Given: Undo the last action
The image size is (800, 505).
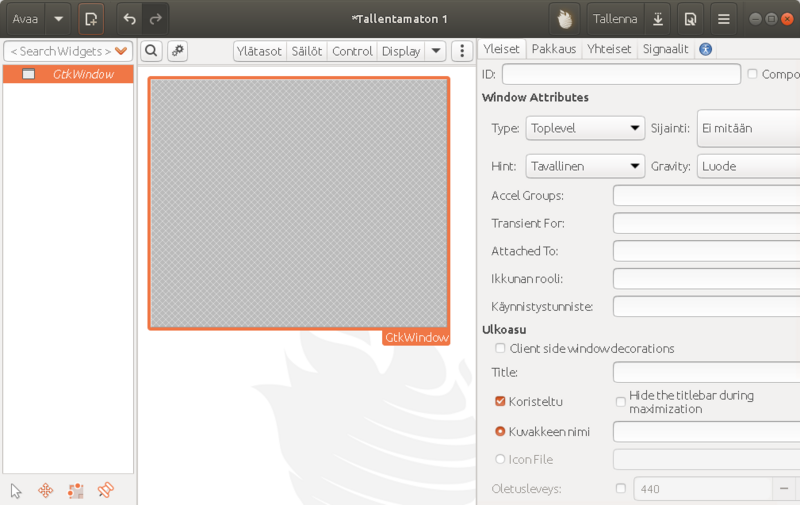Looking at the screenshot, I should point(129,19).
